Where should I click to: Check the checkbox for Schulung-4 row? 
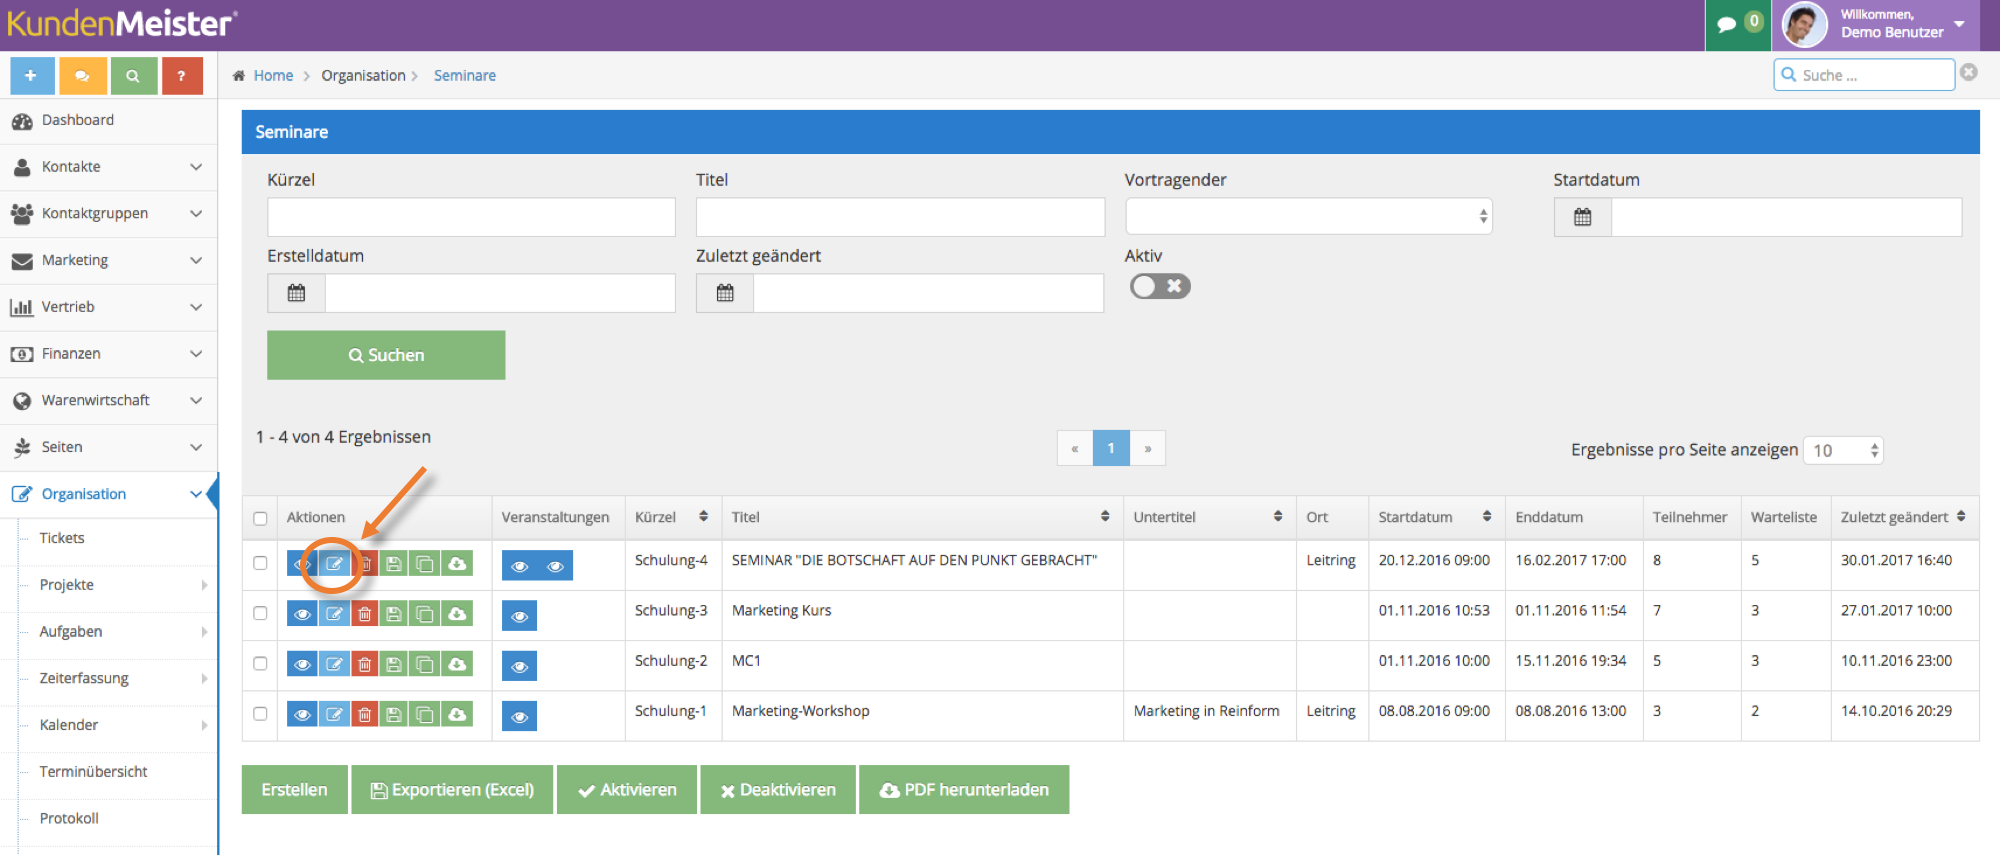click(260, 563)
